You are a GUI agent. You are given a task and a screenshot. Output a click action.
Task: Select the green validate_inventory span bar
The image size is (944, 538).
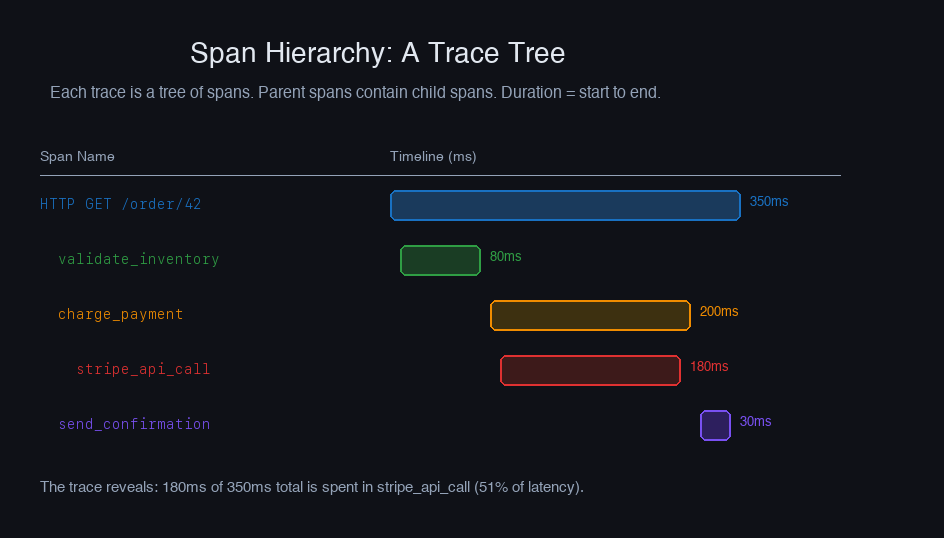(x=440, y=261)
